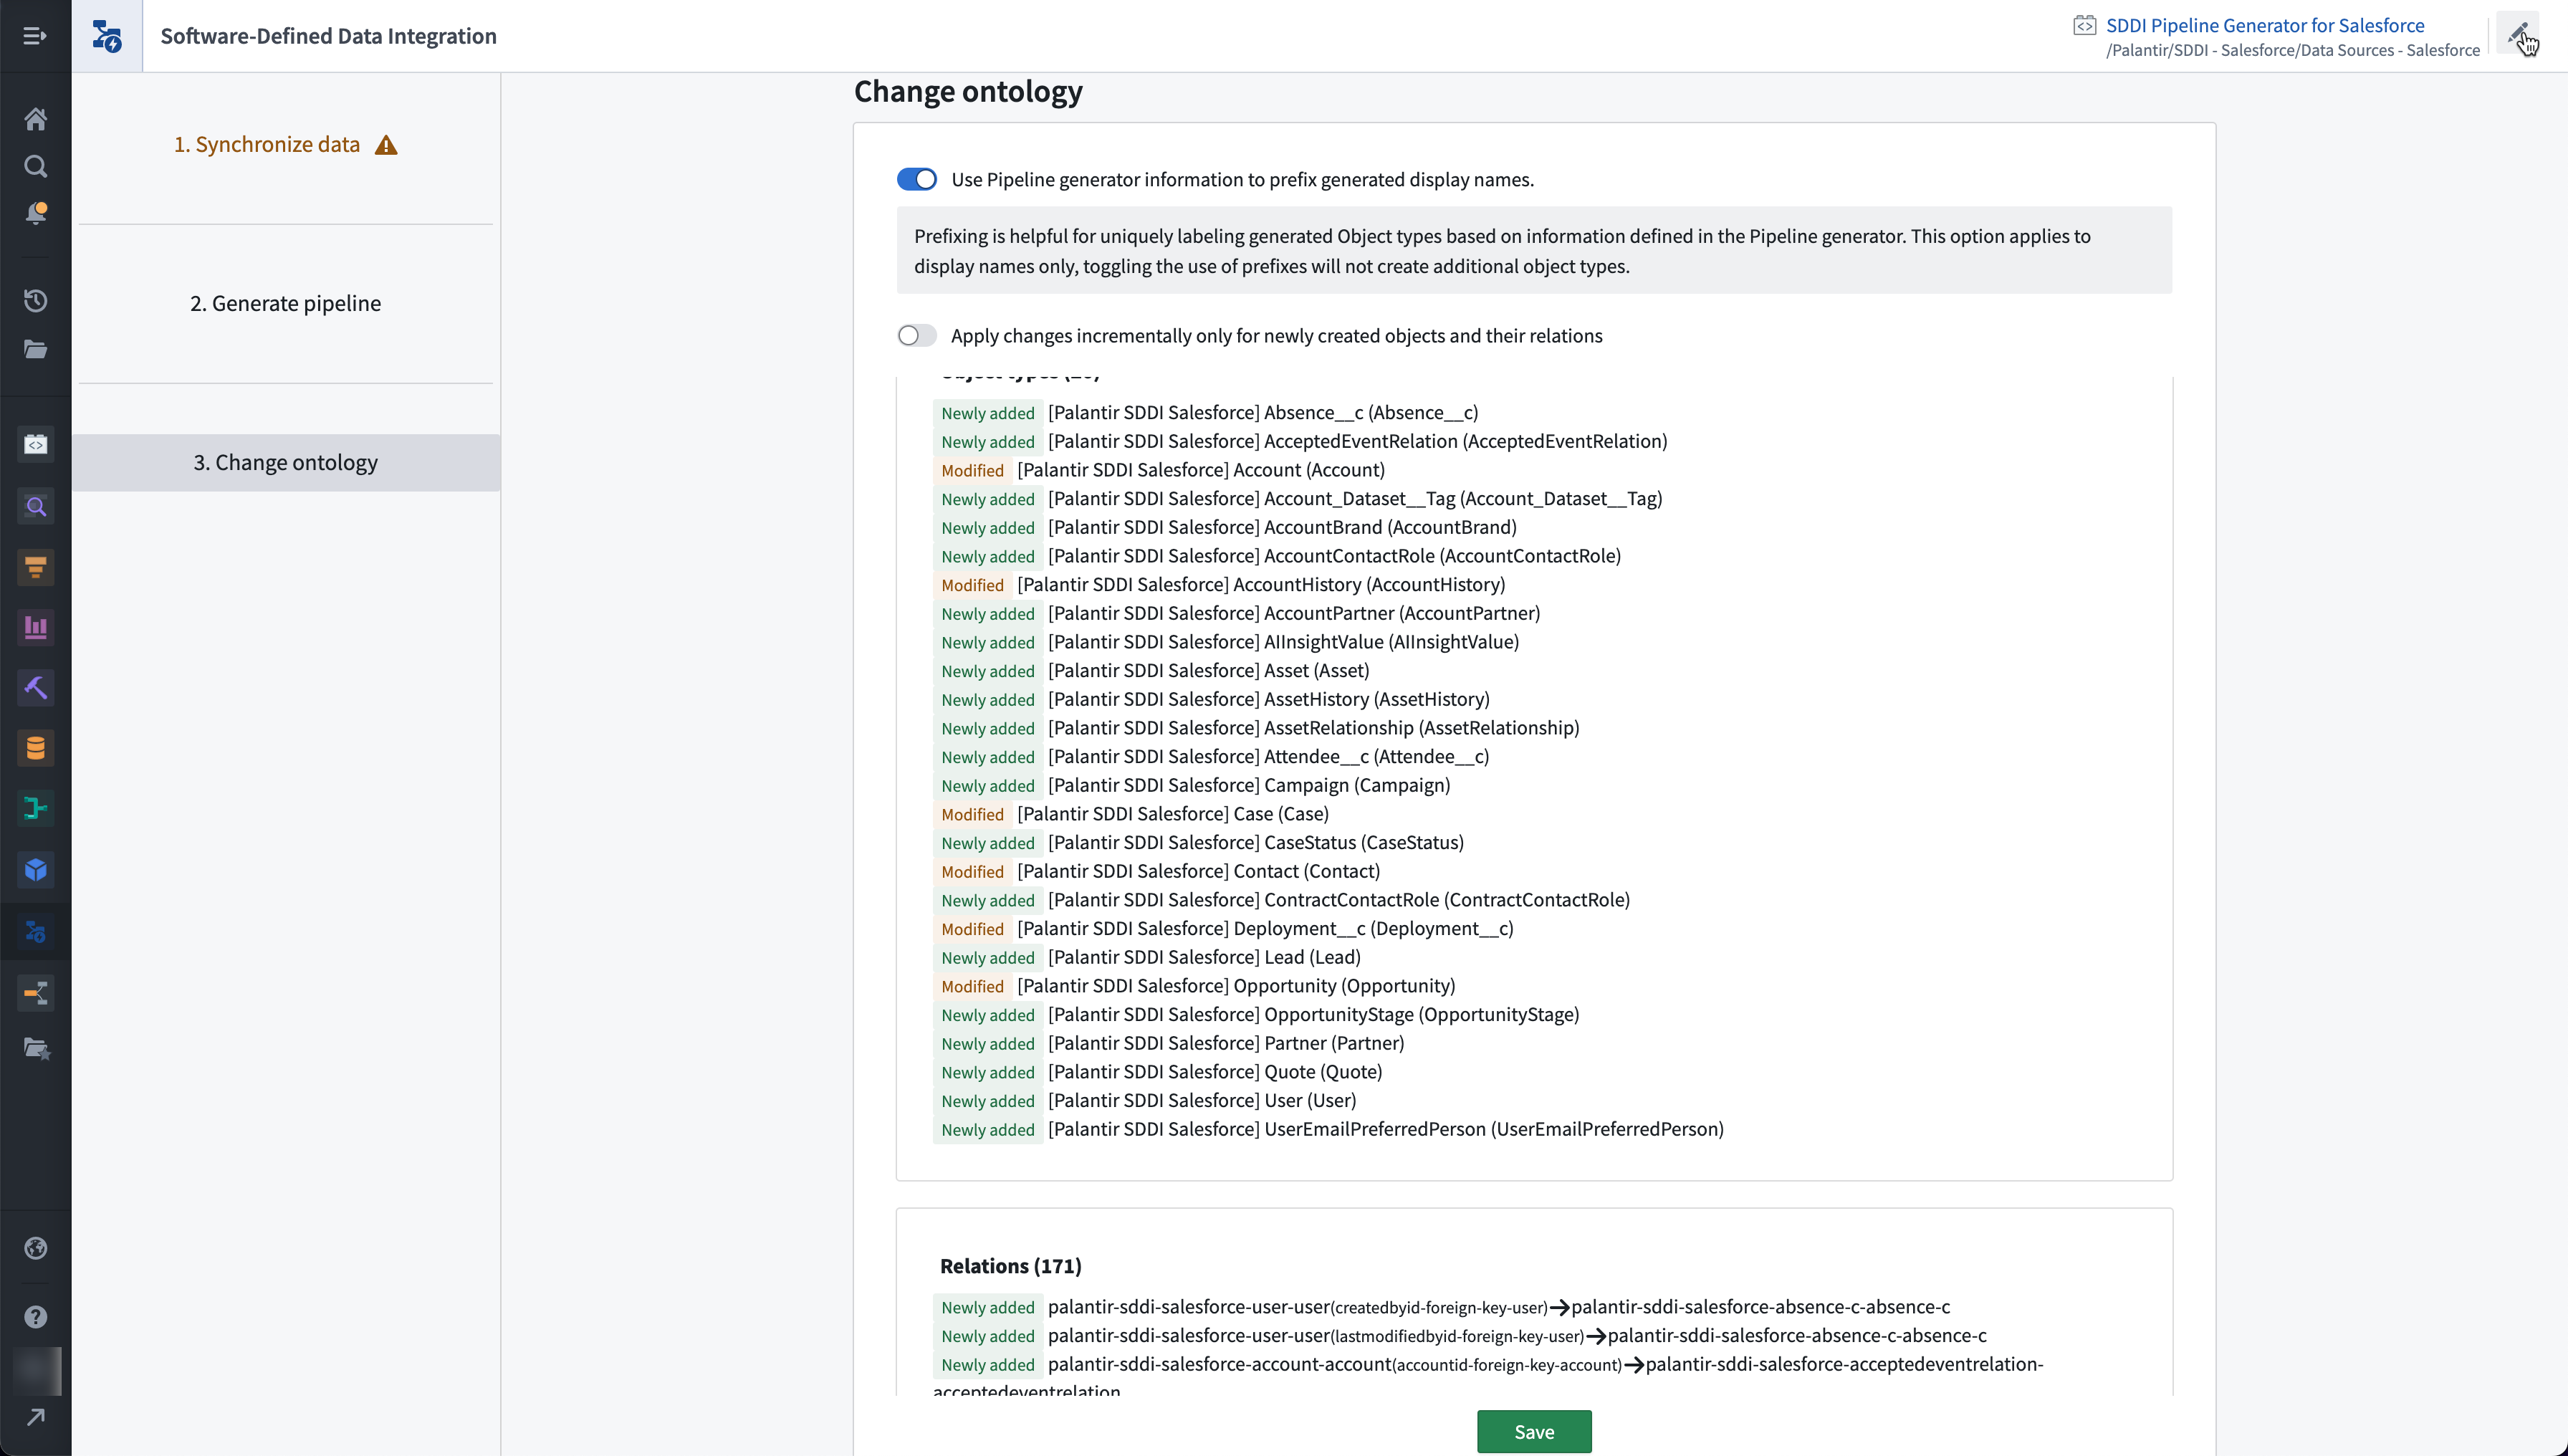Image resolution: width=2568 pixels, height=1456 pixels.
Task: Select the Account (Account) modified row
Action: [x=1159, y=470]
